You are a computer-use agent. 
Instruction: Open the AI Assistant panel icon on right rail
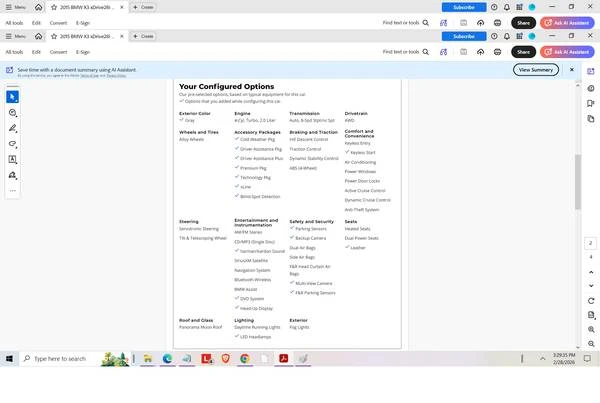click(591, 72)
